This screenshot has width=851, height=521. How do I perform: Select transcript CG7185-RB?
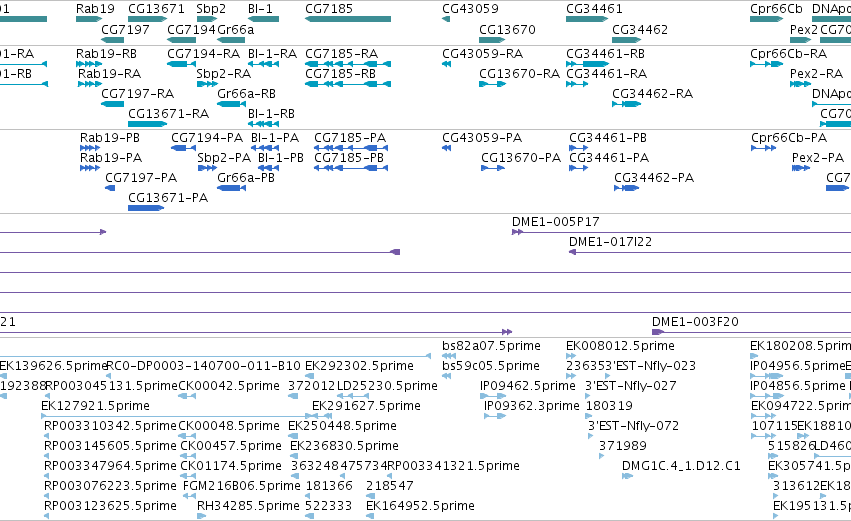click(x=348, y=84)
